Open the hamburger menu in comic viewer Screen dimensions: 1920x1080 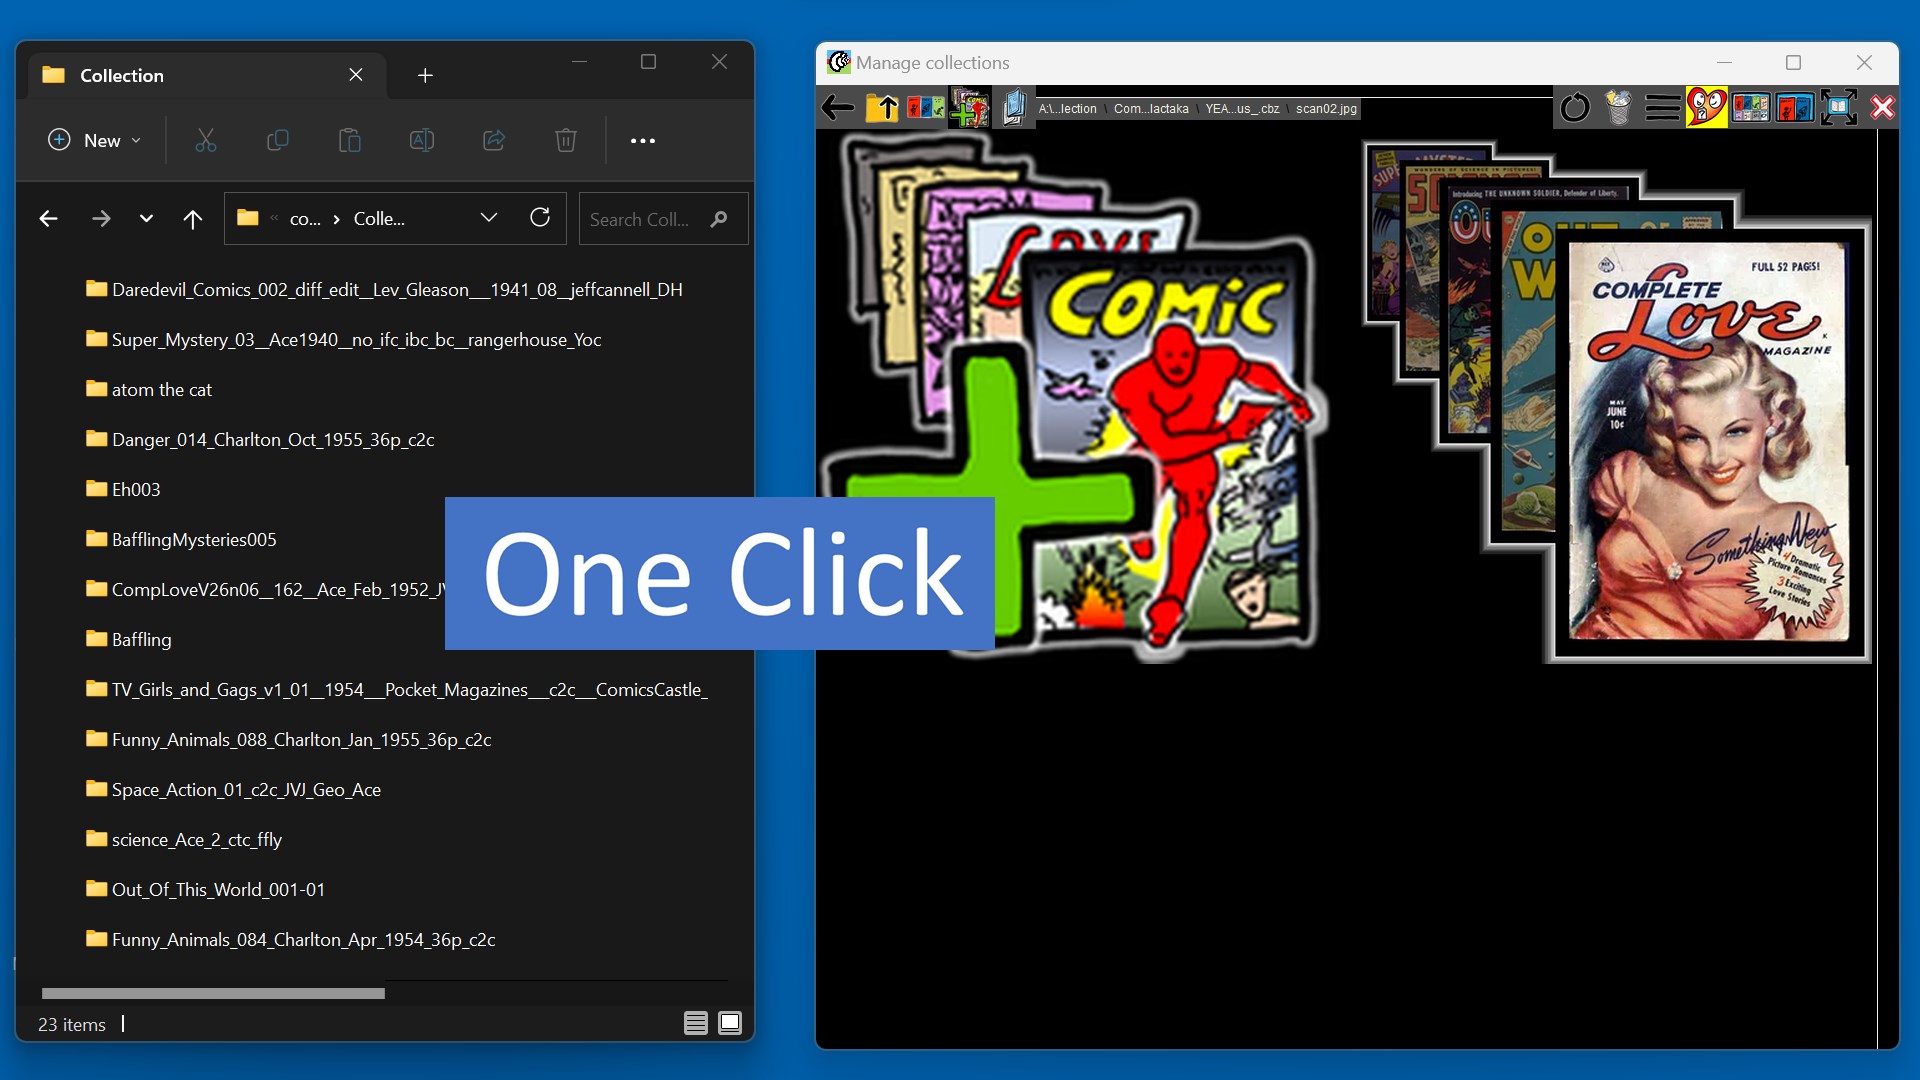[1662, 107]
